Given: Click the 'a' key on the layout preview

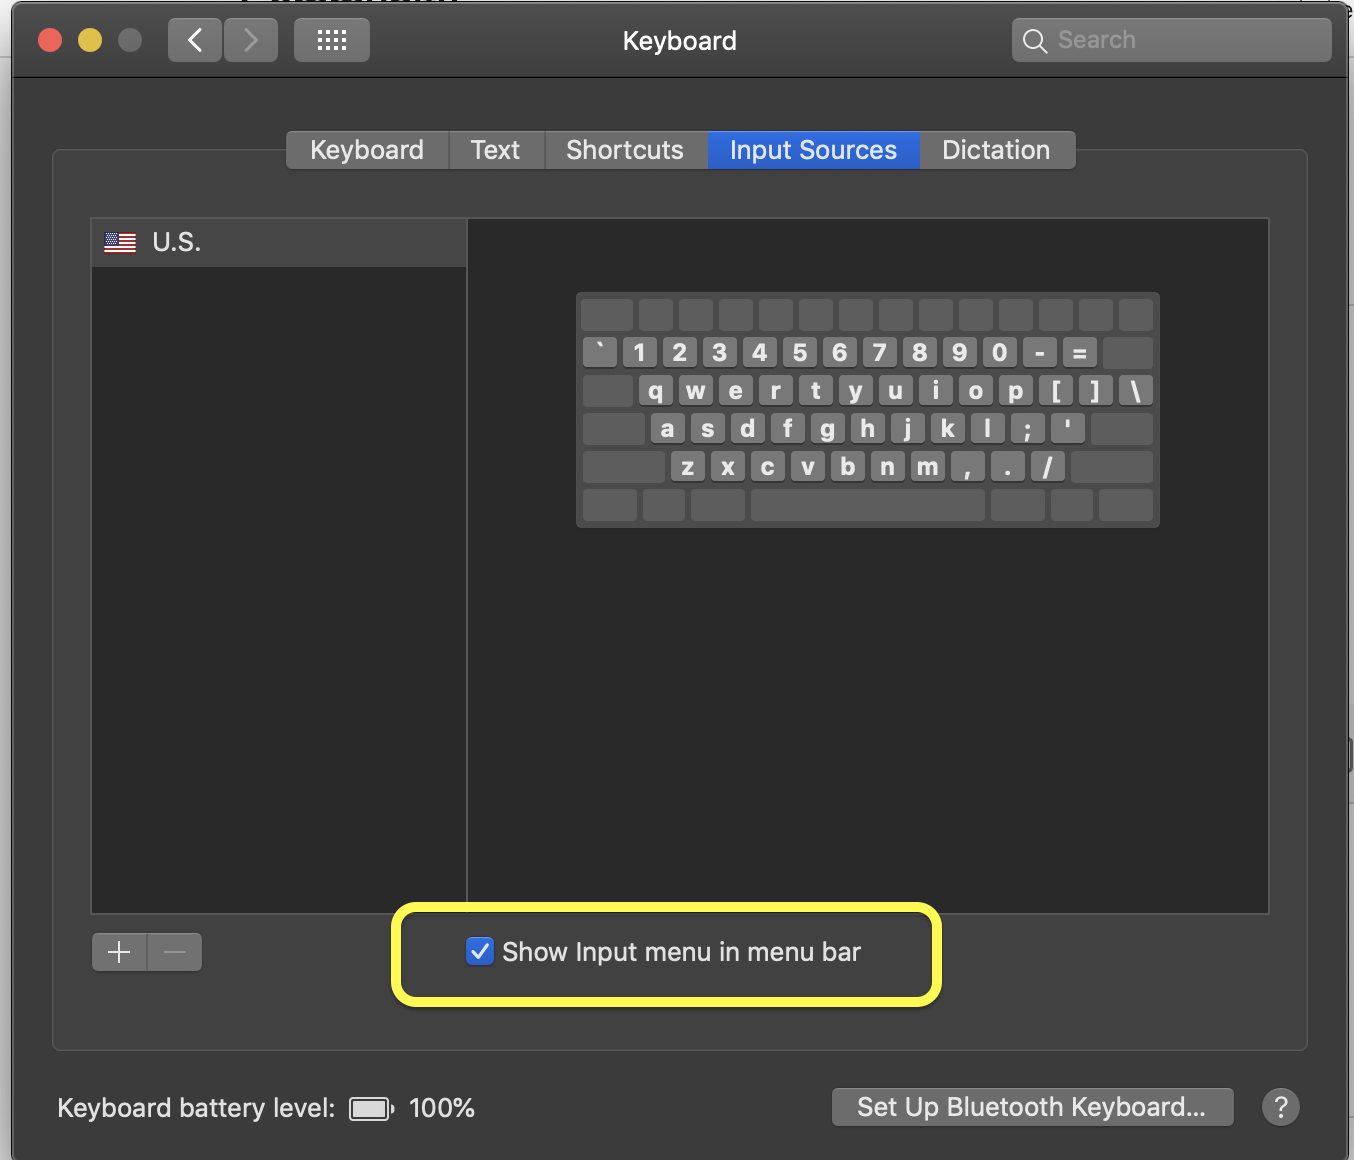Looking at the screenshot, I should [667, 428].
